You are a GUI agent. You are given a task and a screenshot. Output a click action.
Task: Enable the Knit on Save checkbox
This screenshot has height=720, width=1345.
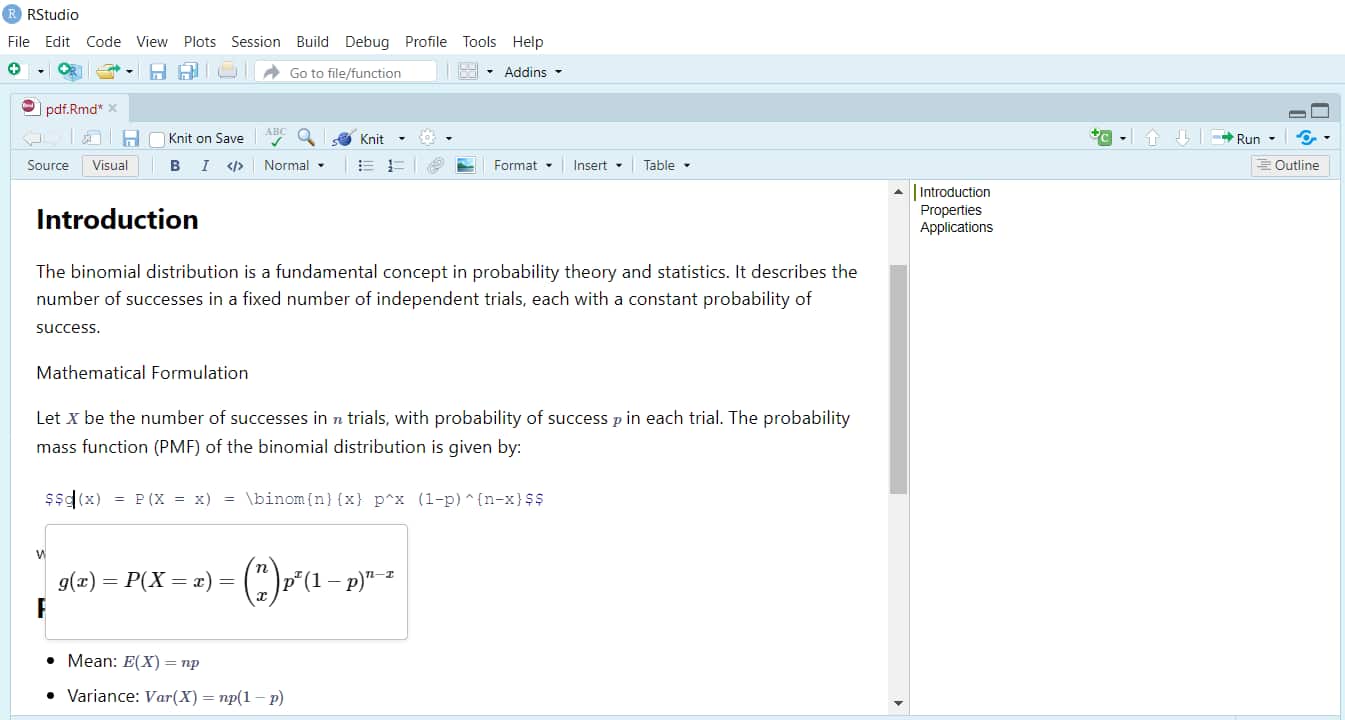pyautogui.click(x=156, y=138)
